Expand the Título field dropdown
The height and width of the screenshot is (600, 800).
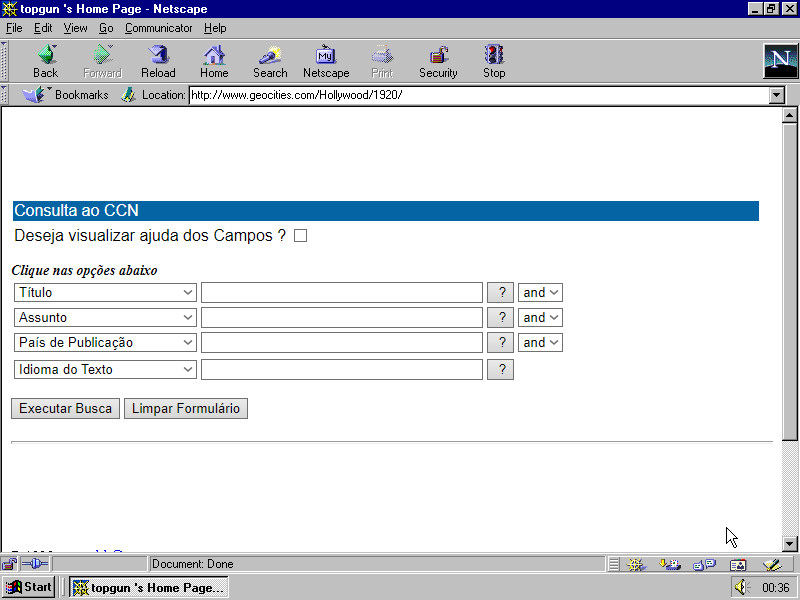(105, 292)
